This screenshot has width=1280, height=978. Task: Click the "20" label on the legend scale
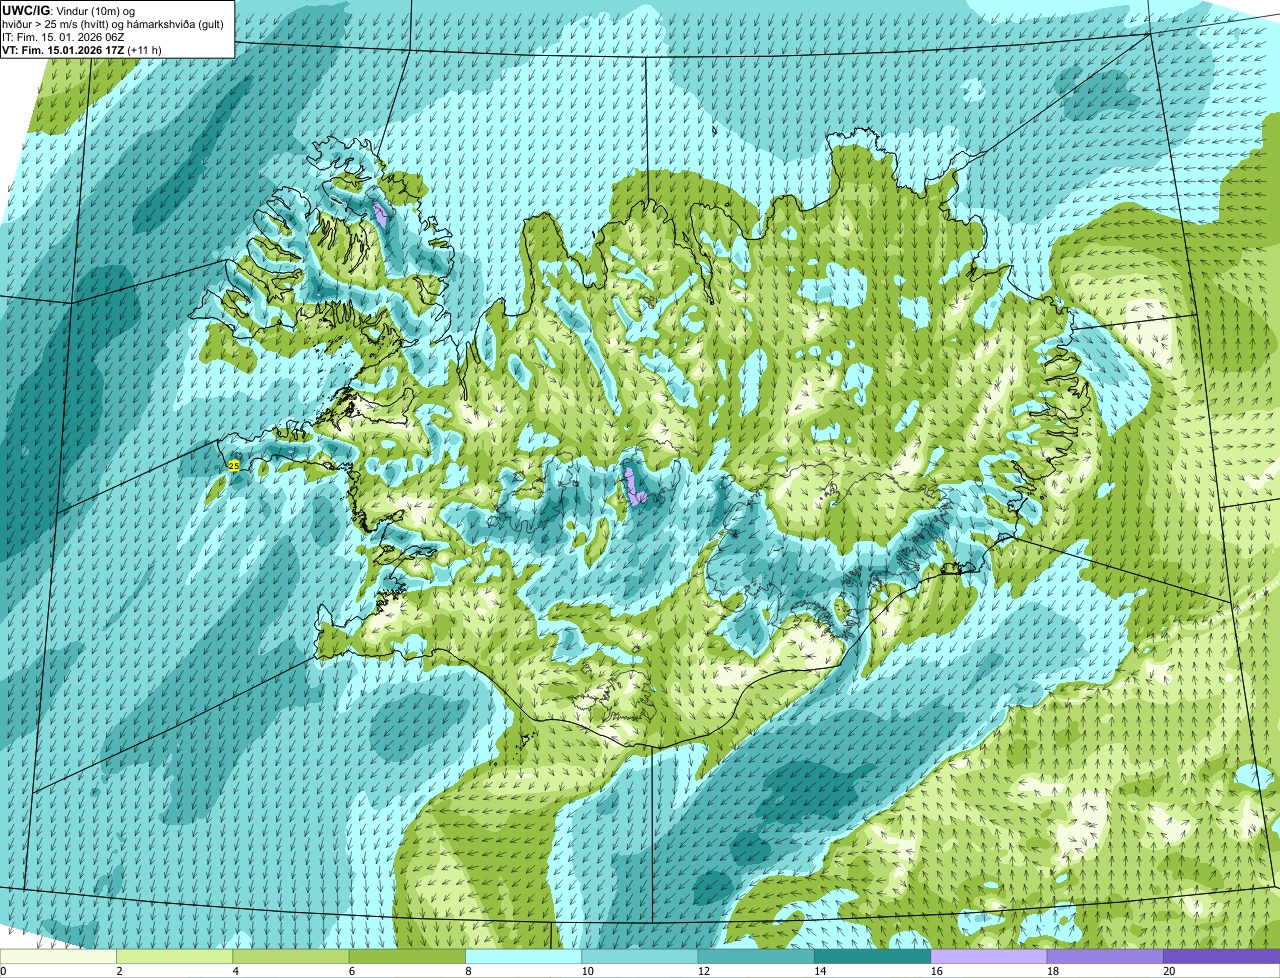(x=1169, y=971)
